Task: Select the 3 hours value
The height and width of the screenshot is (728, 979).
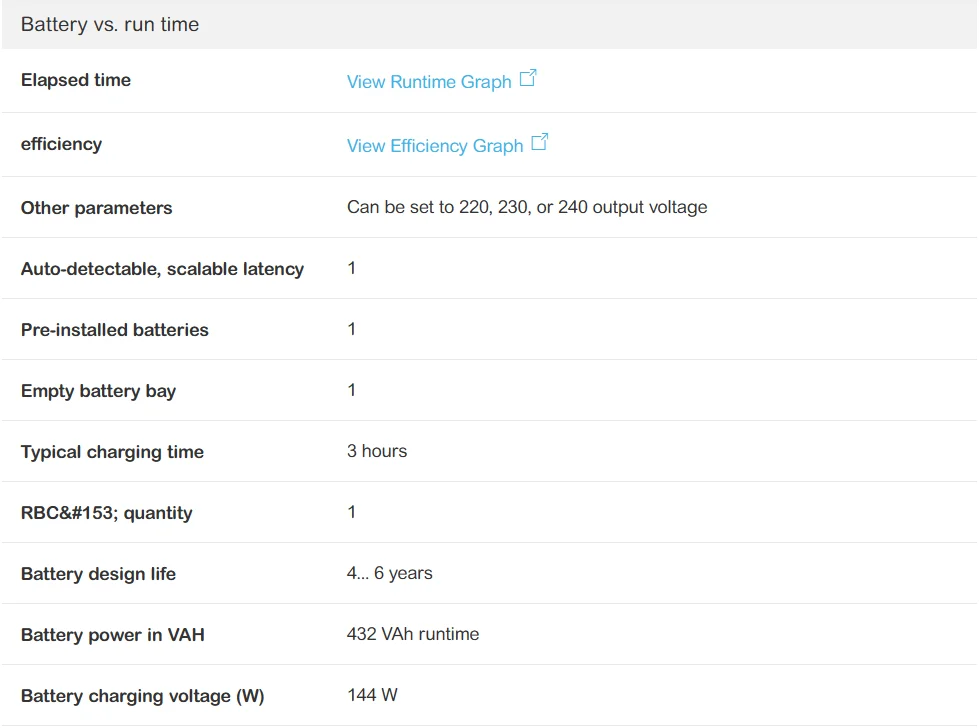Action: tap(377, 451)
